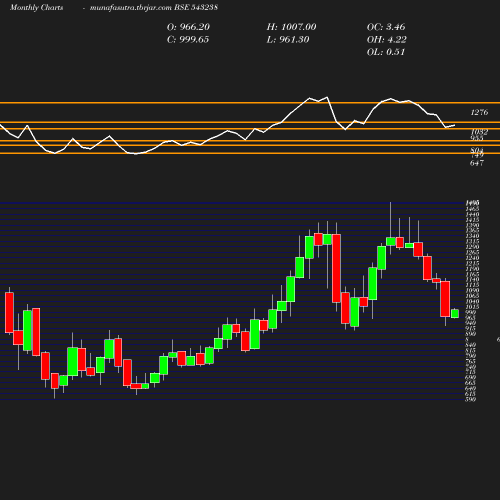The image size is (500, 500).
Task: Click the 'OC: 3.46' readout
Action: pyautogui.click(x=386, y=27)
